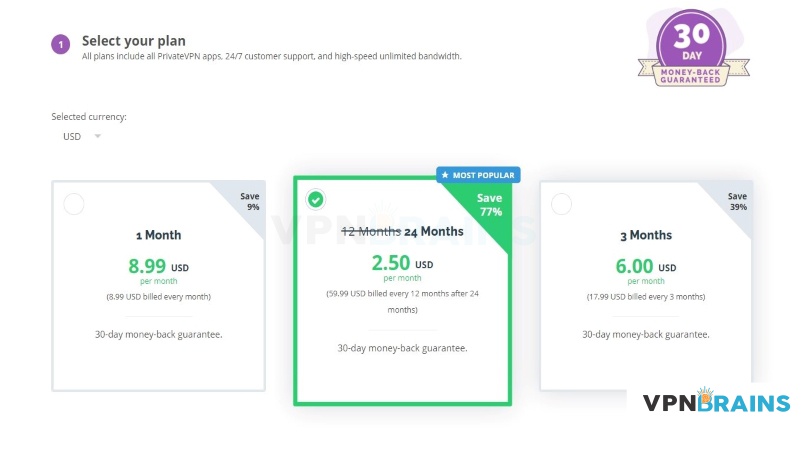Click the 24 Months plan title

[402, 232]
